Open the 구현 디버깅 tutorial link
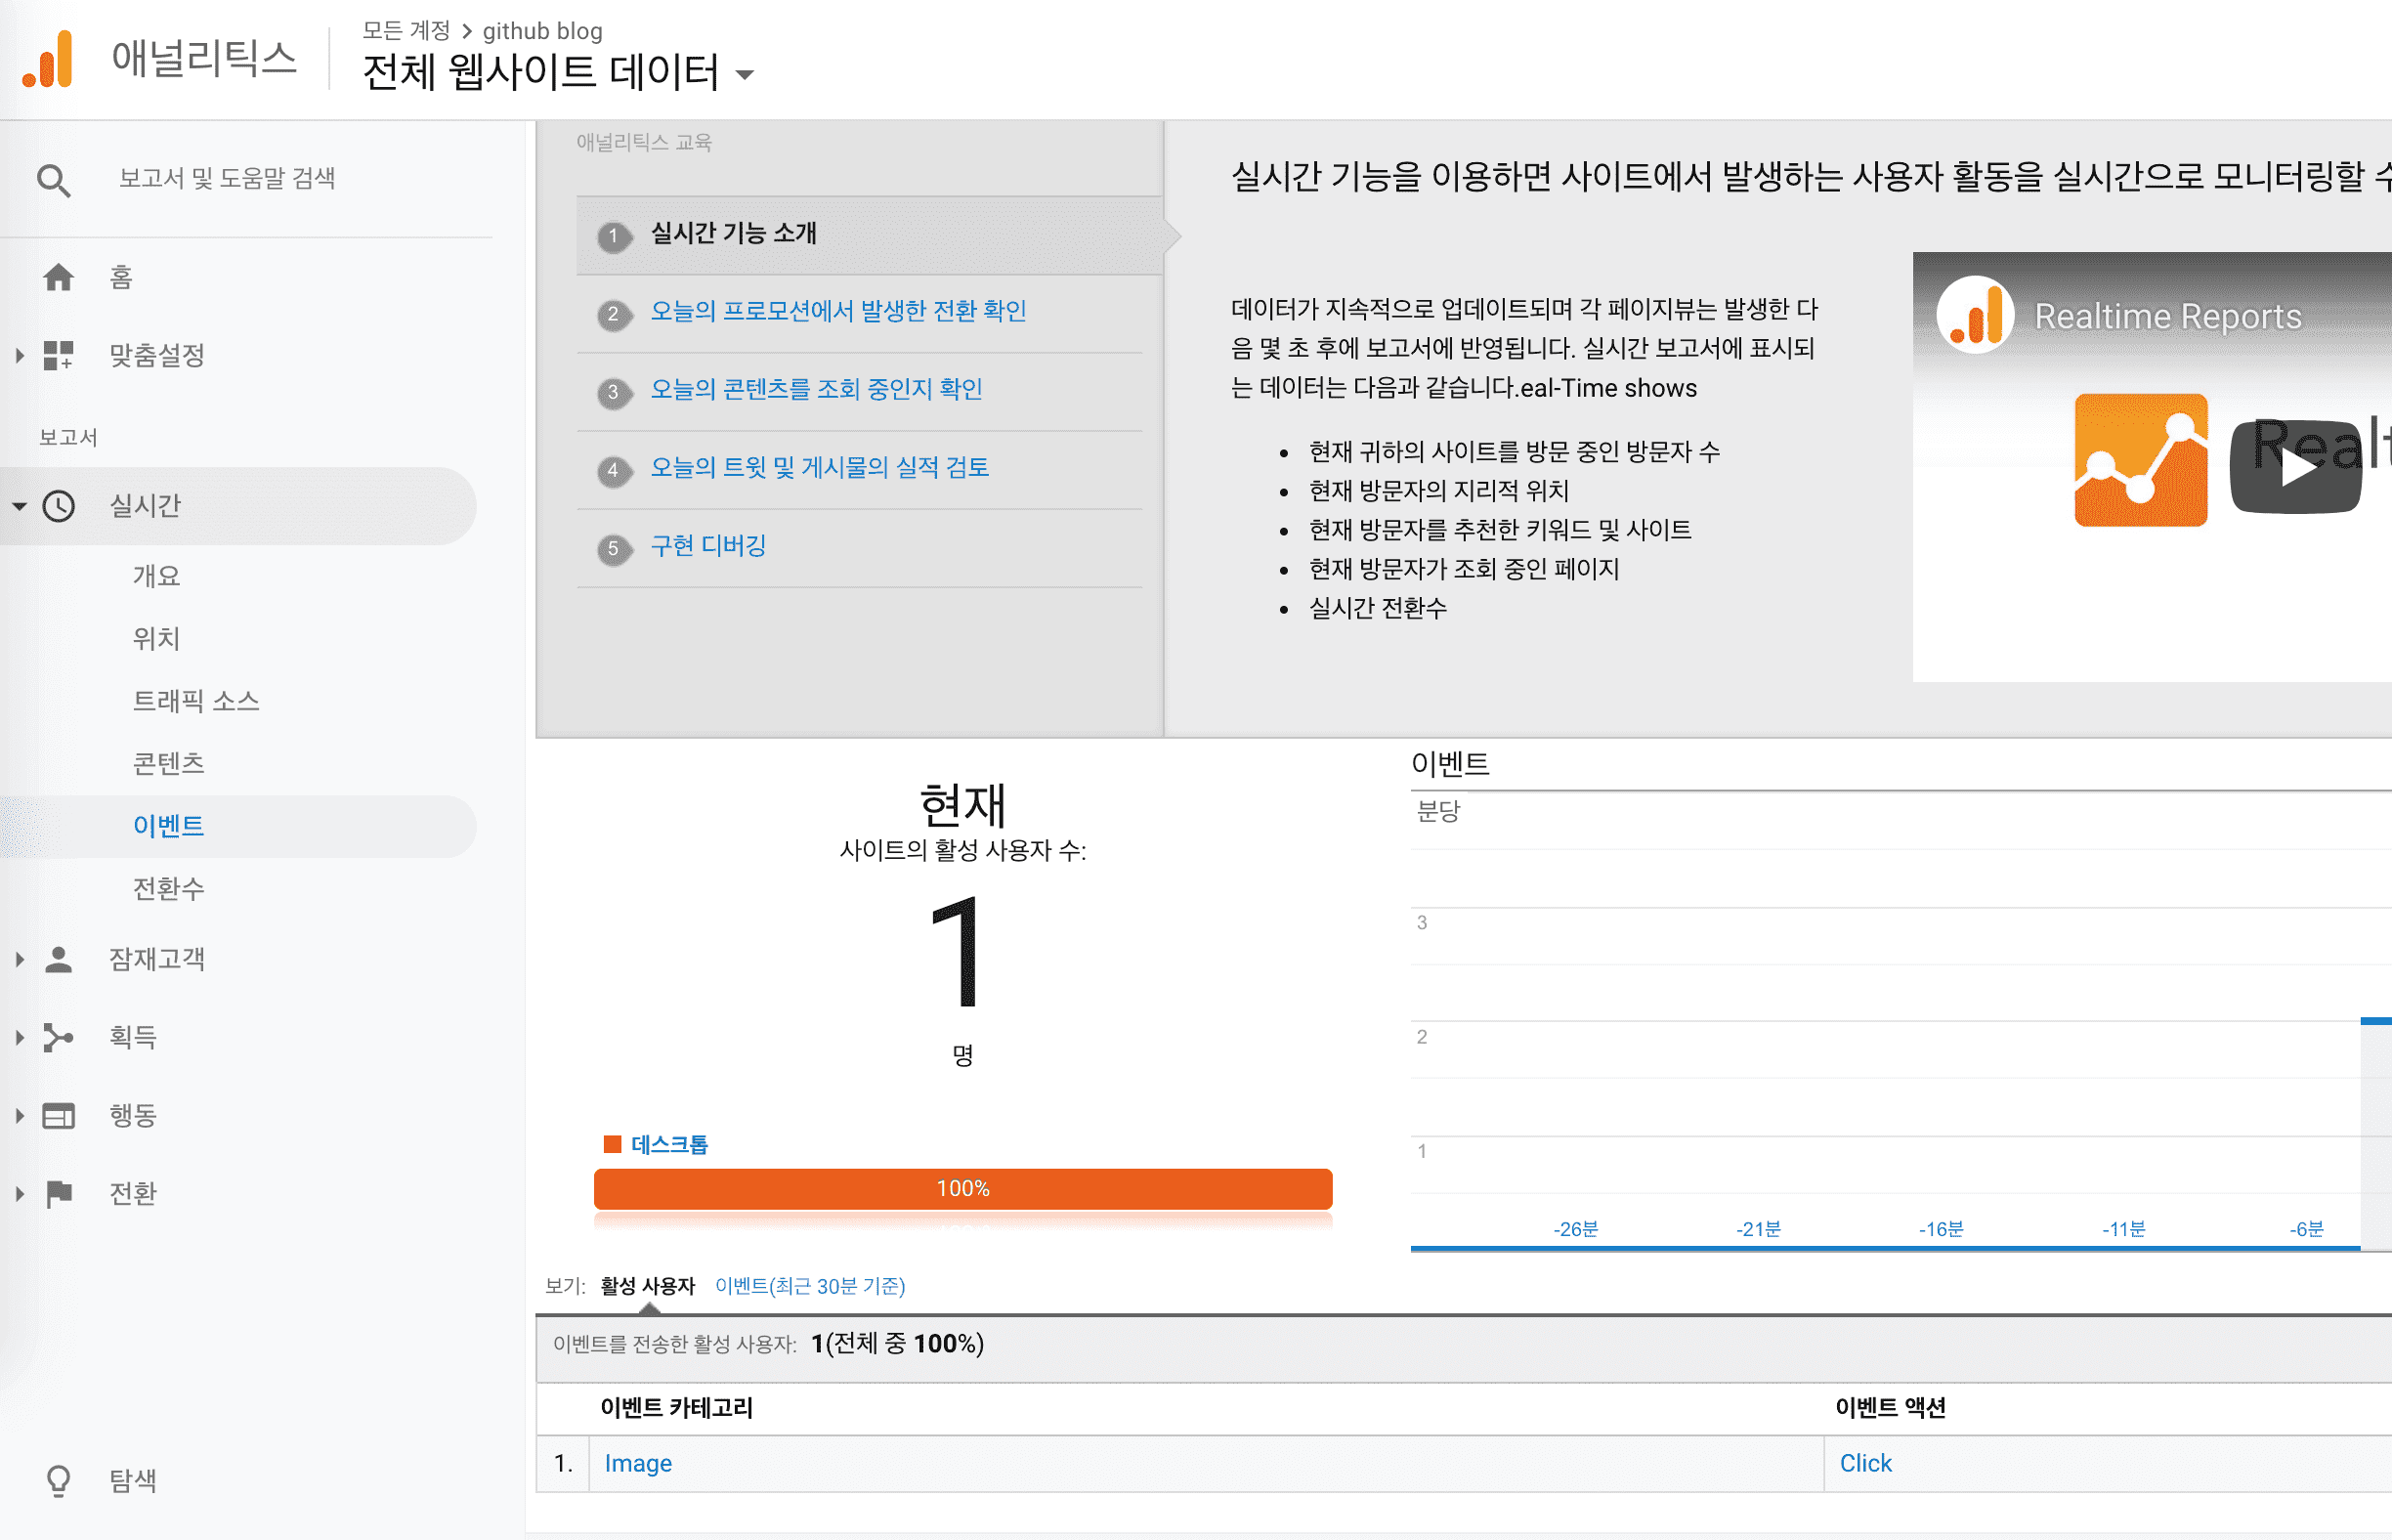Screen dimensions: 2392x1540 click(708, 546)
